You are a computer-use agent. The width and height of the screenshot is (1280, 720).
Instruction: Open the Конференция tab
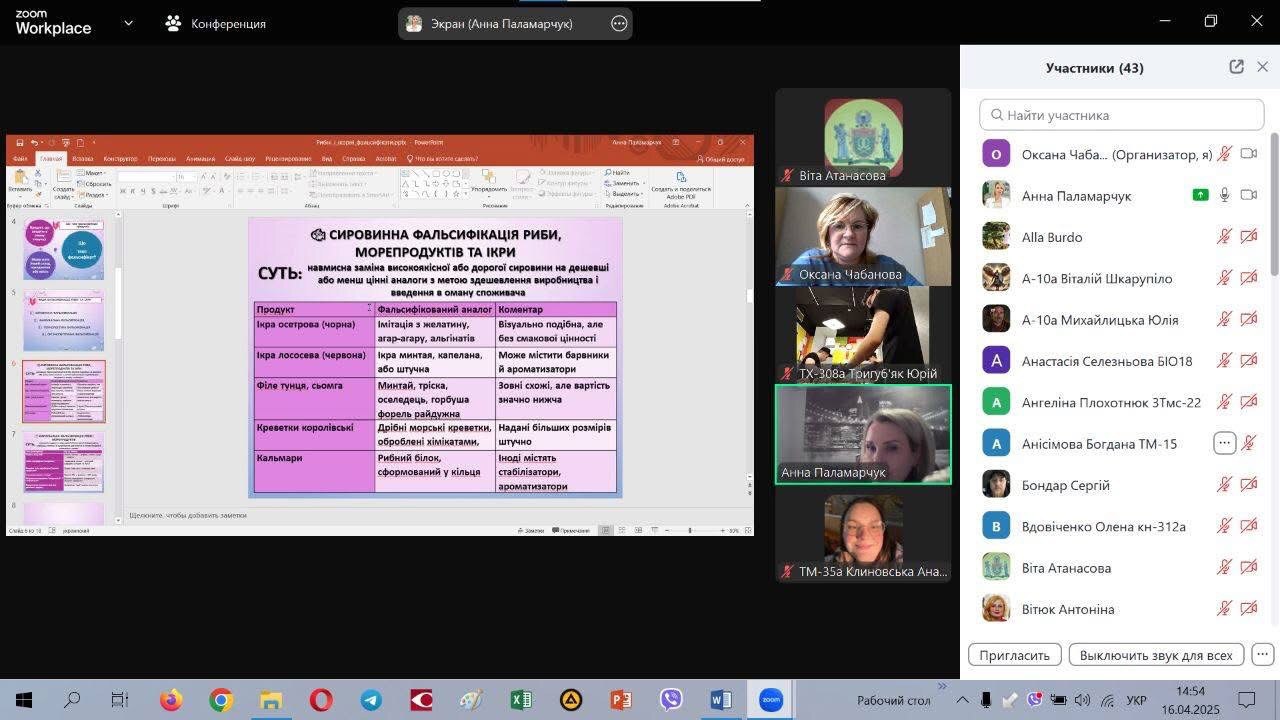click(x=216, y=23)
